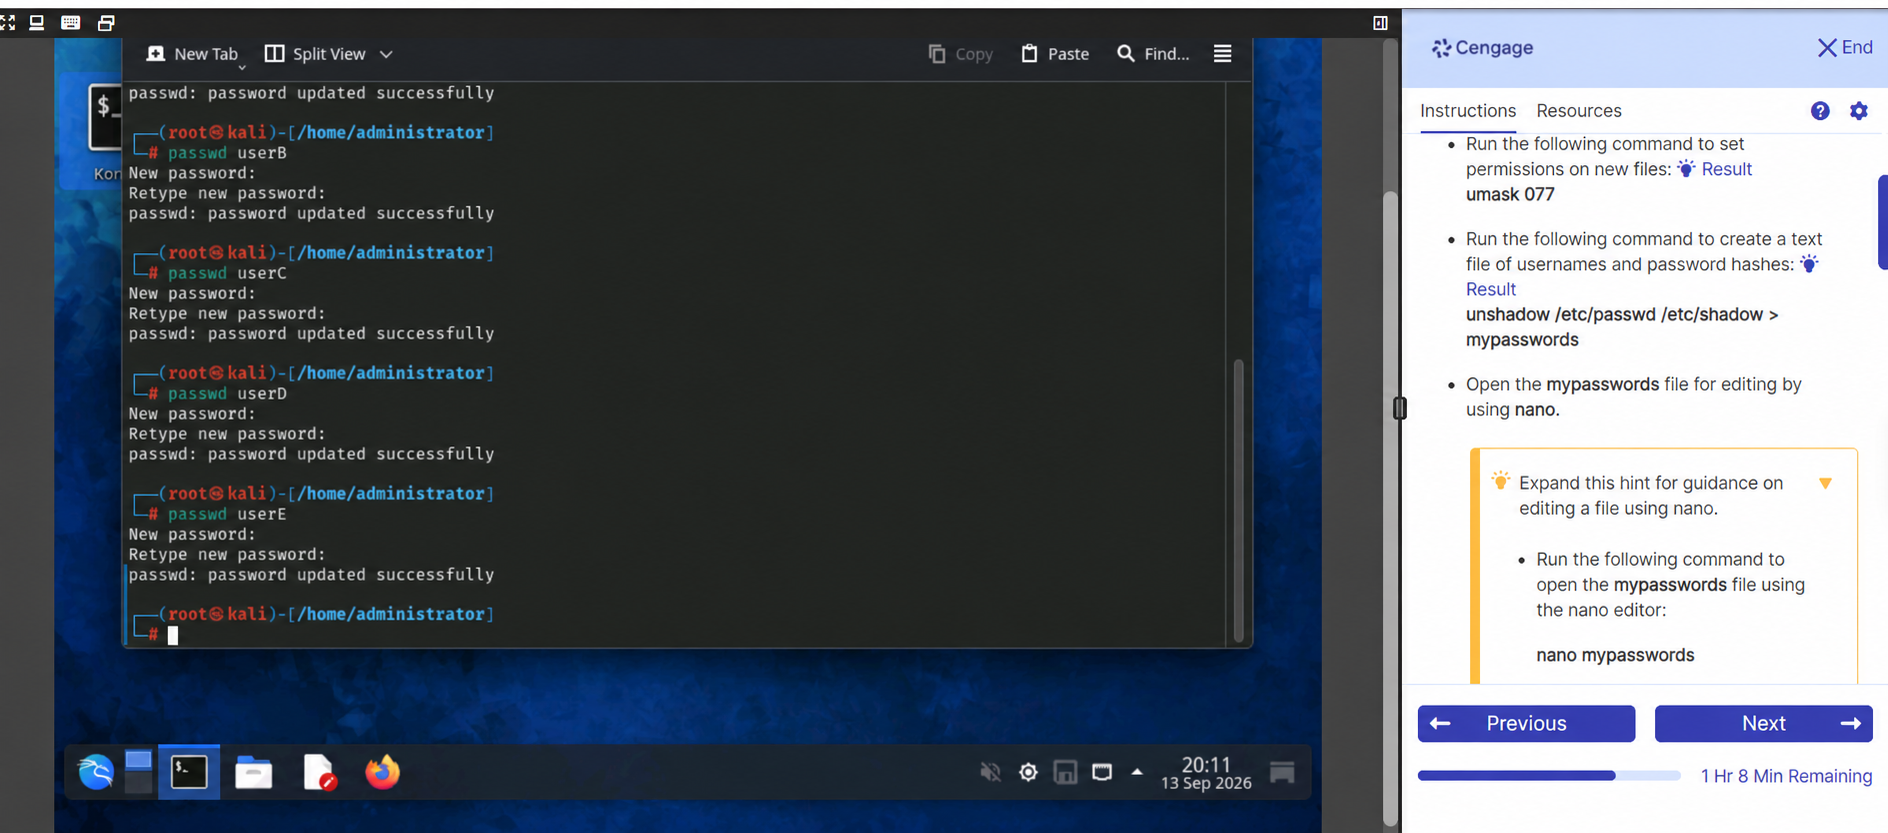Open the Result link for the umask command
Viewport: 1888px width, 833px height.
1726,169
